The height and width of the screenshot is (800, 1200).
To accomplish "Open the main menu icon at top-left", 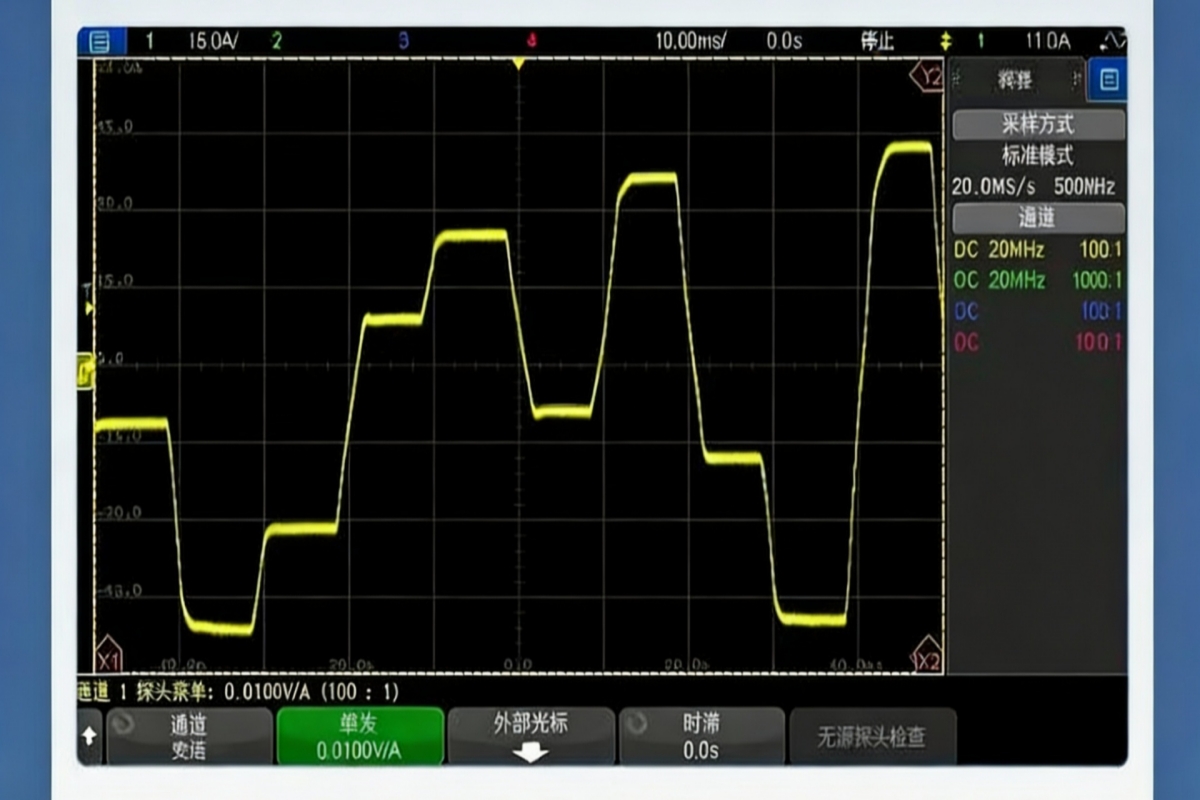I will 100,42.
